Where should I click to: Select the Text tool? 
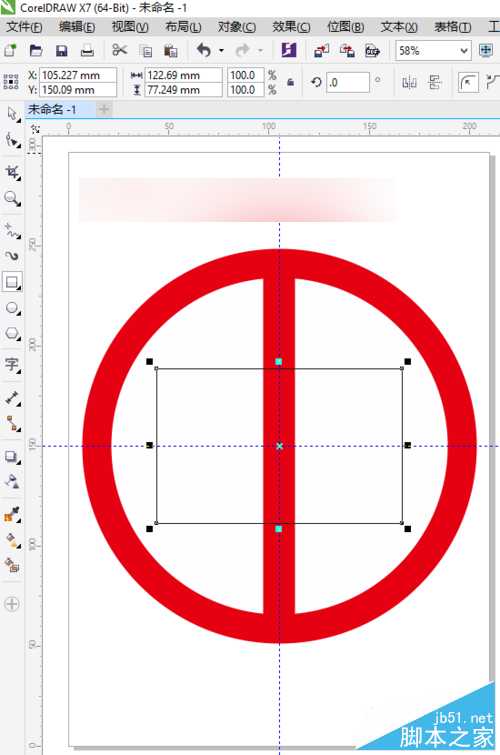(12, 364)
